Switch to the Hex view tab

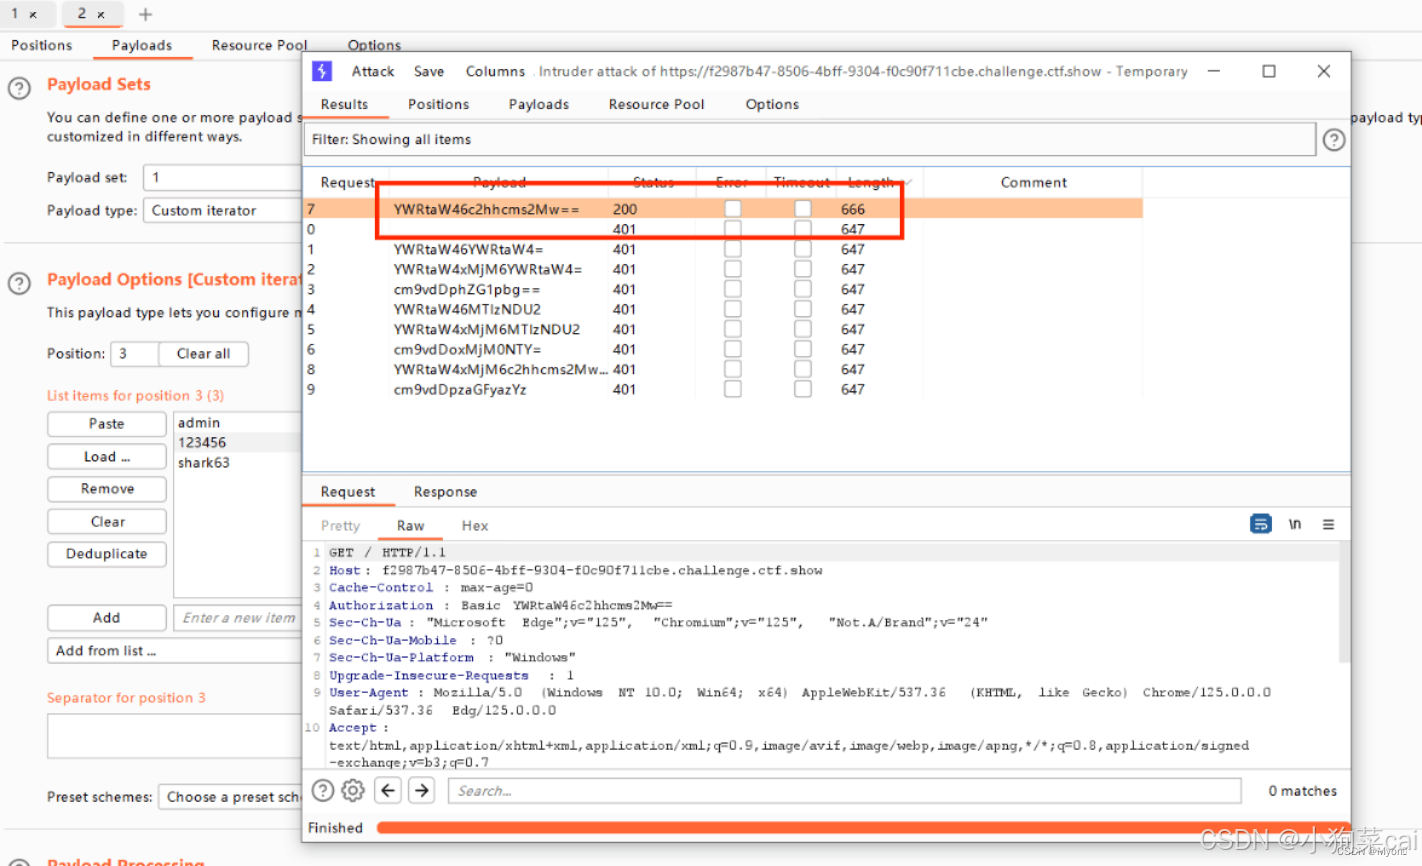(x=475, y=526)
